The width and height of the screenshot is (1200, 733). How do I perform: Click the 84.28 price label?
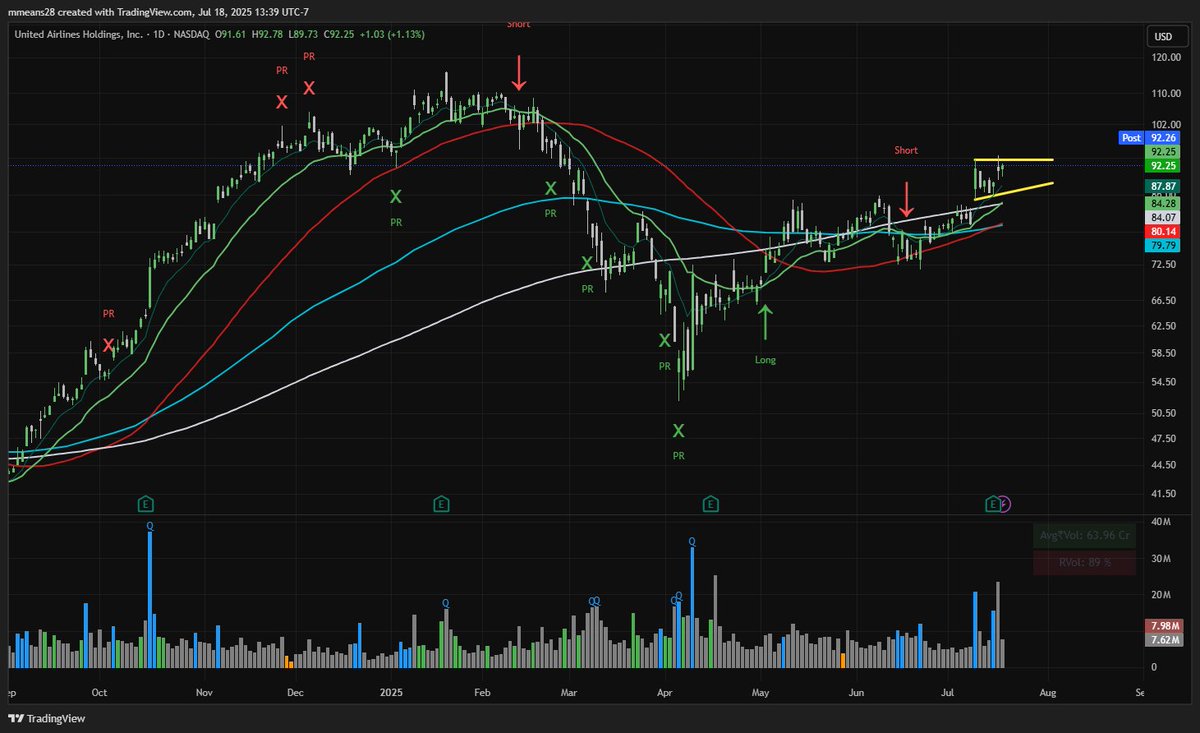[1161, 203]
